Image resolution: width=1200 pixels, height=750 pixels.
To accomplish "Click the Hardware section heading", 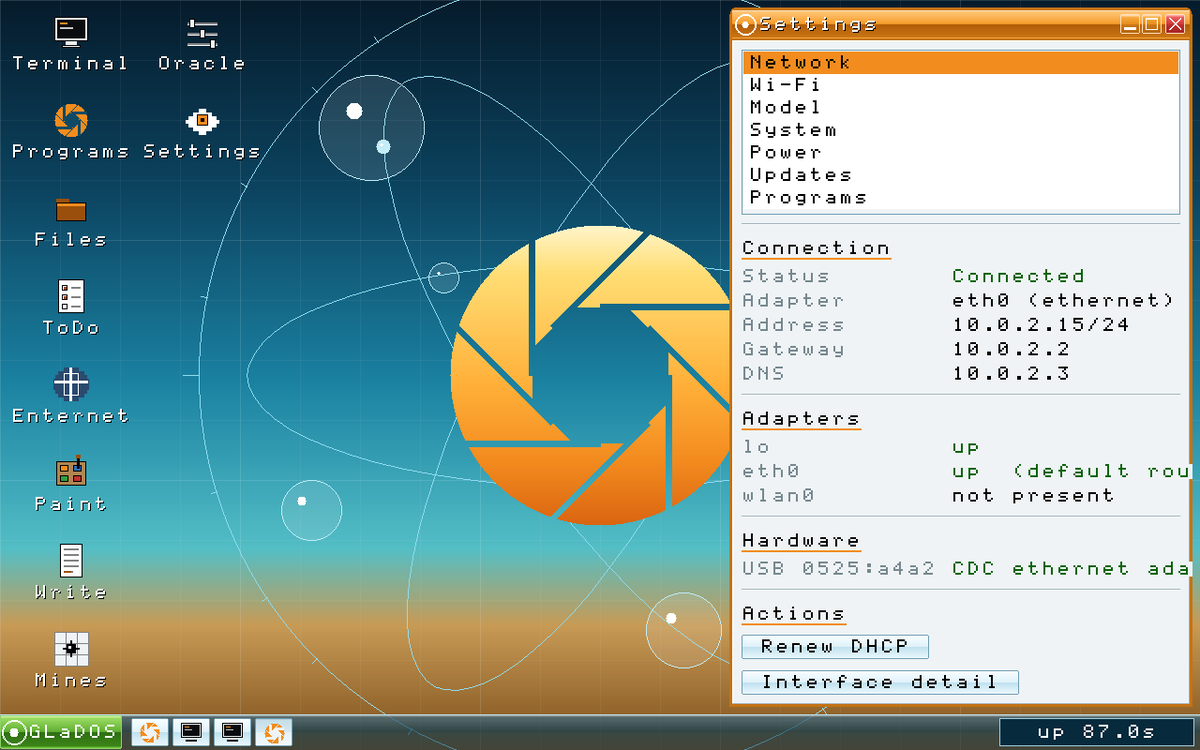I will [x=801, y=541].
